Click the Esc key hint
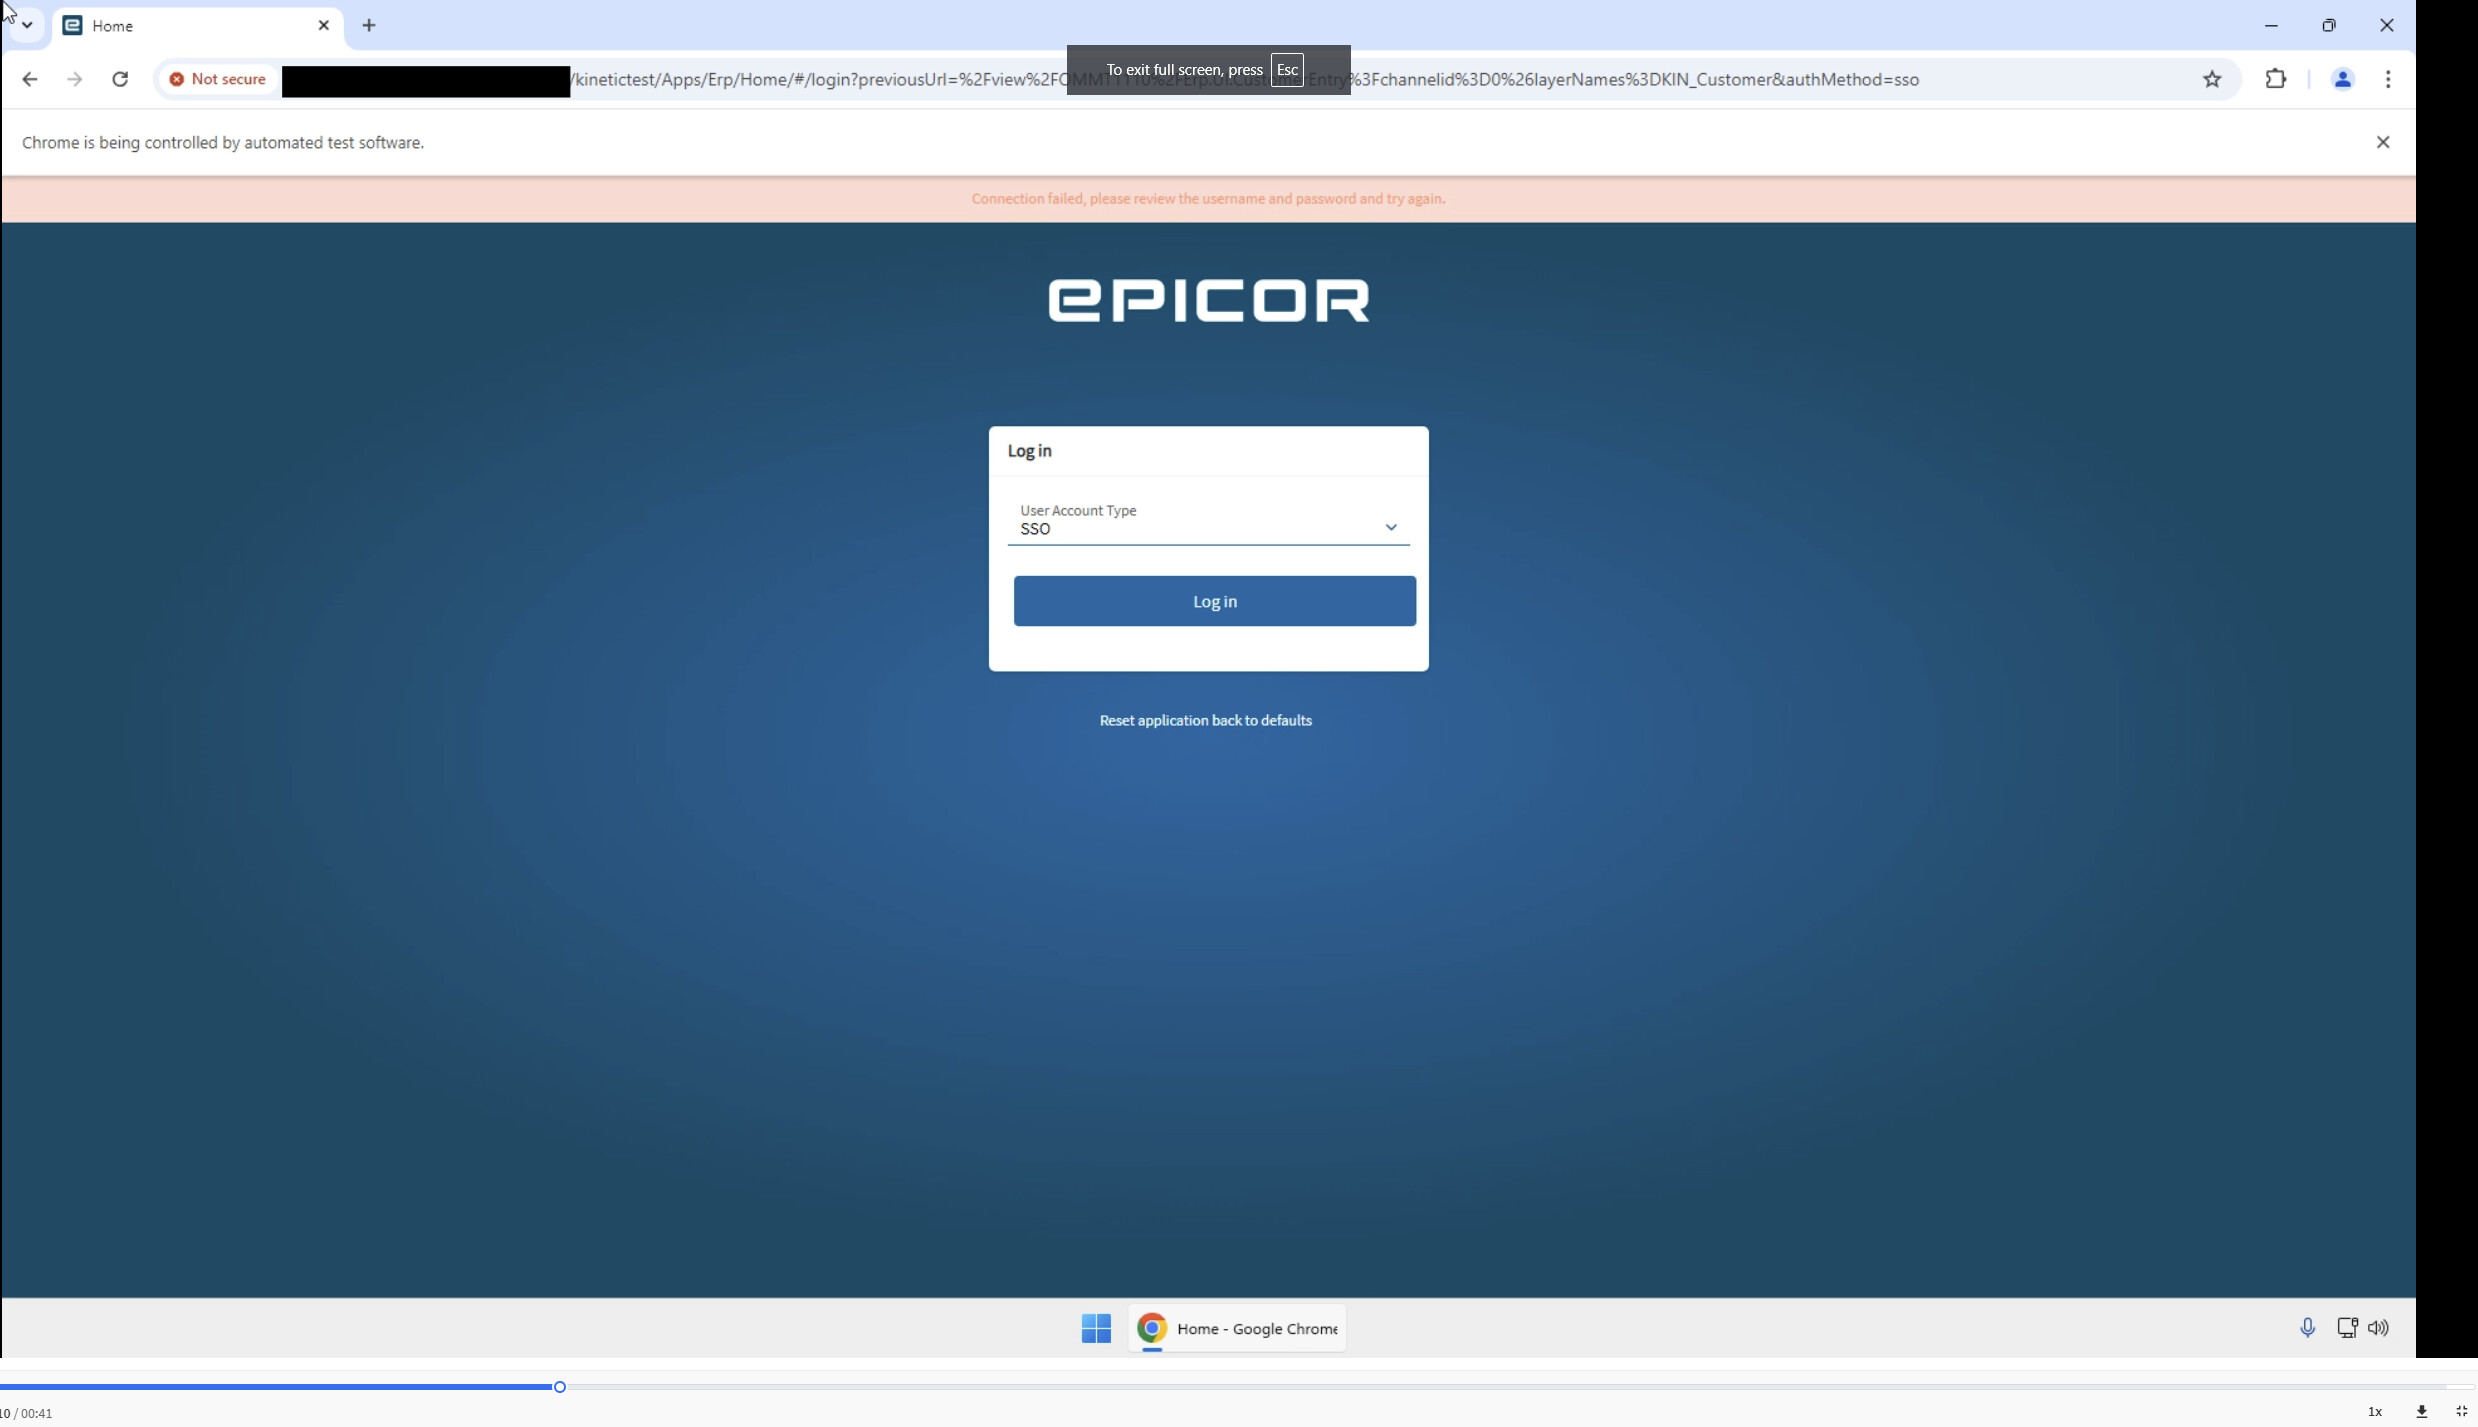The image size is (2478, 1427). coord(1287,70)
